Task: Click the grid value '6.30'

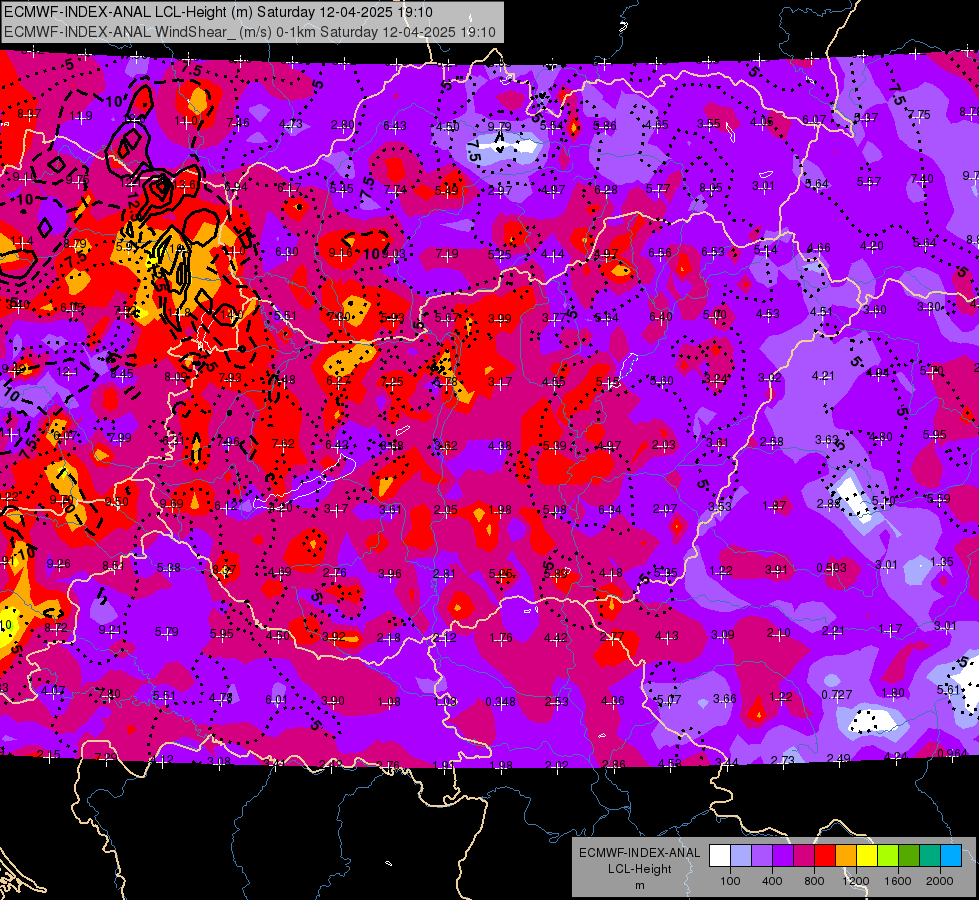Action: click(x=287, y=252)
